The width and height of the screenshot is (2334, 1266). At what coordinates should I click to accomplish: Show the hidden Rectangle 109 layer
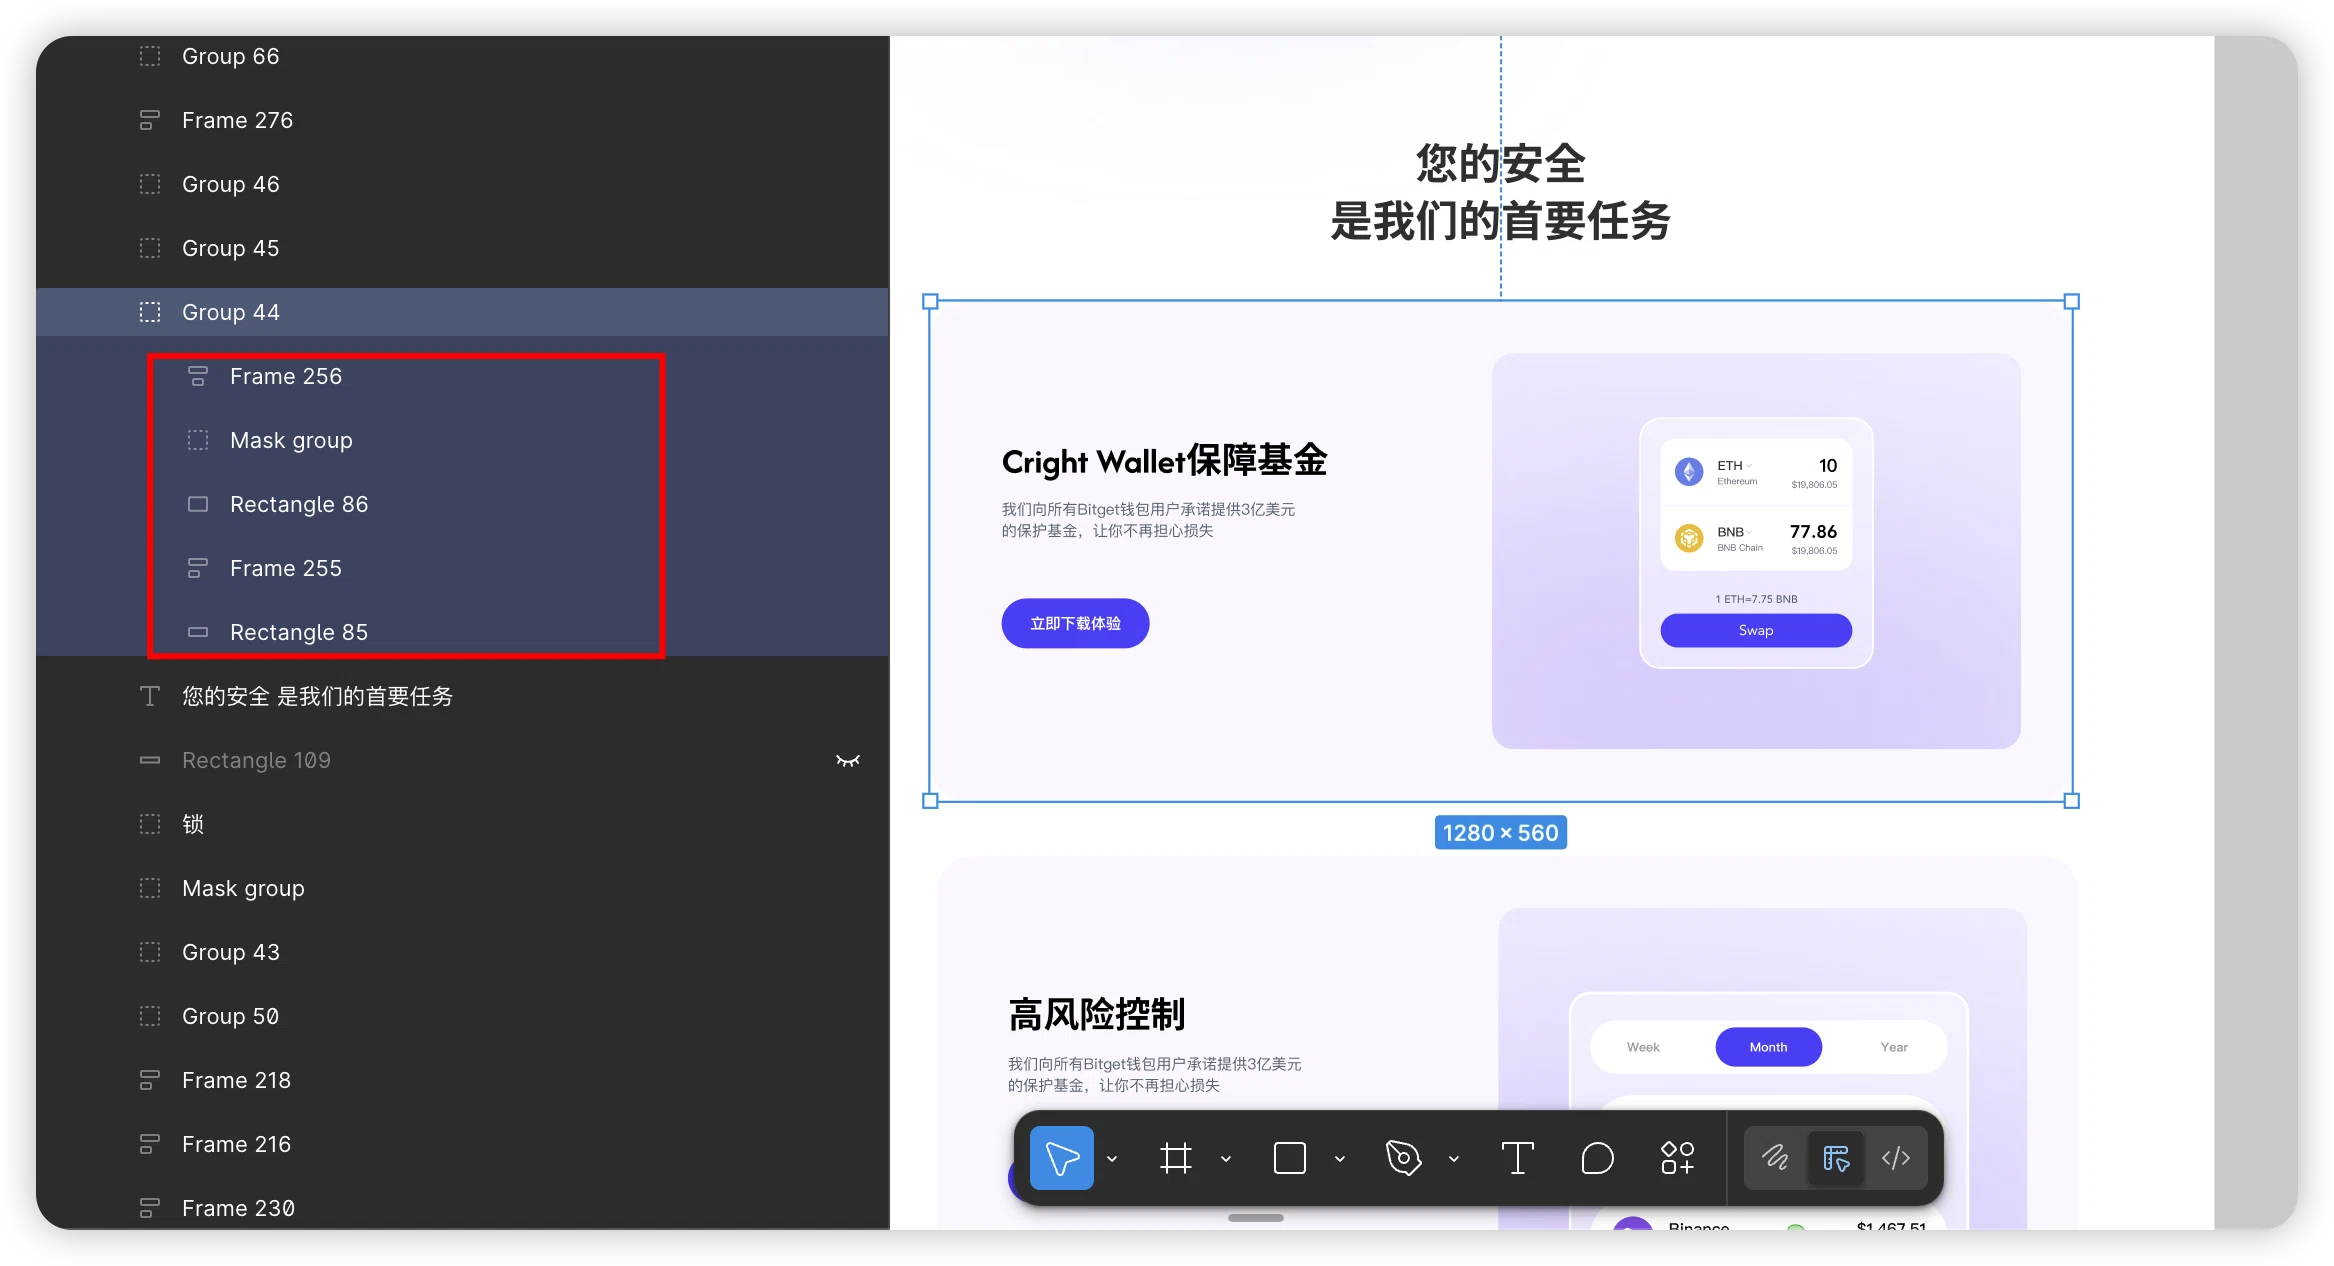(848, 761)
